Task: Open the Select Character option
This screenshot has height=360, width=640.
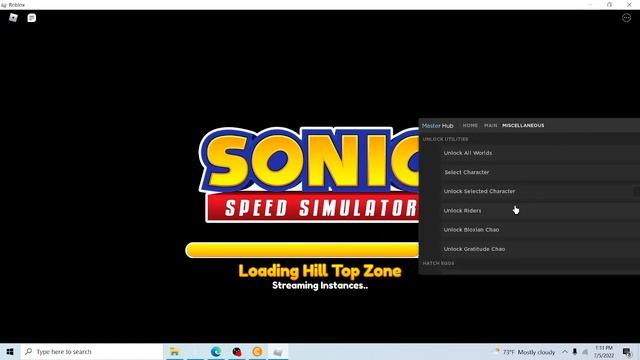Action: tap(540, 172)
